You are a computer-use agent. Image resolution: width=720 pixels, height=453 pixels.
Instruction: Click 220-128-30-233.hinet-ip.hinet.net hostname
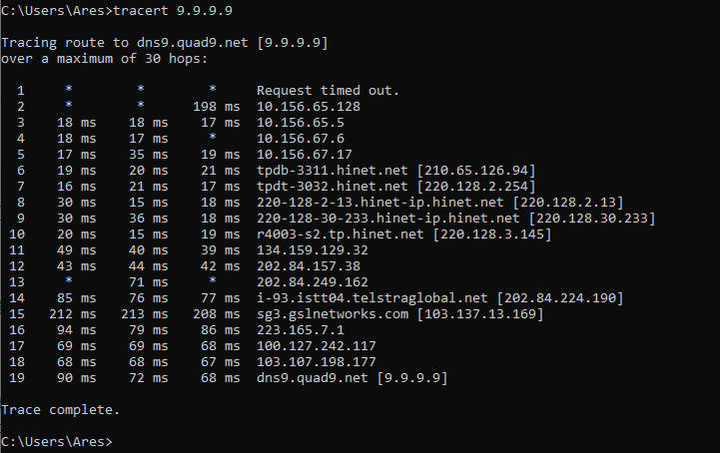388,218
